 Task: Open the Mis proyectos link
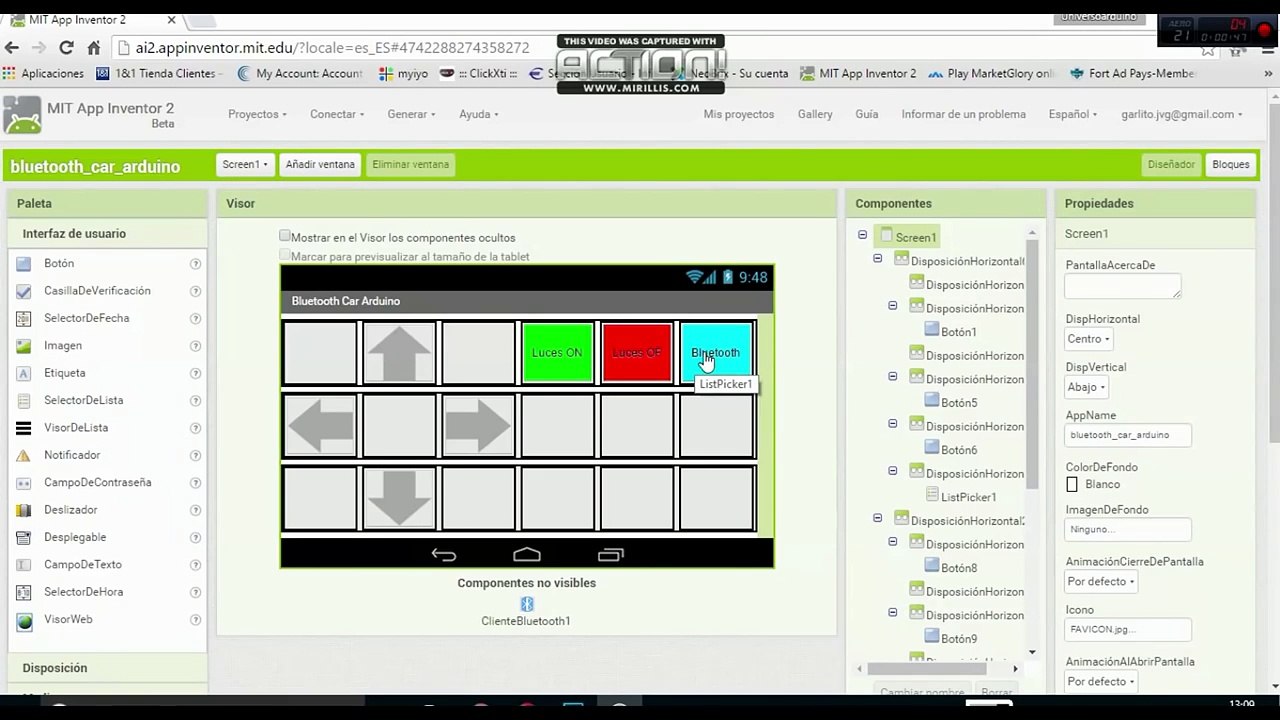pos(738,114)
